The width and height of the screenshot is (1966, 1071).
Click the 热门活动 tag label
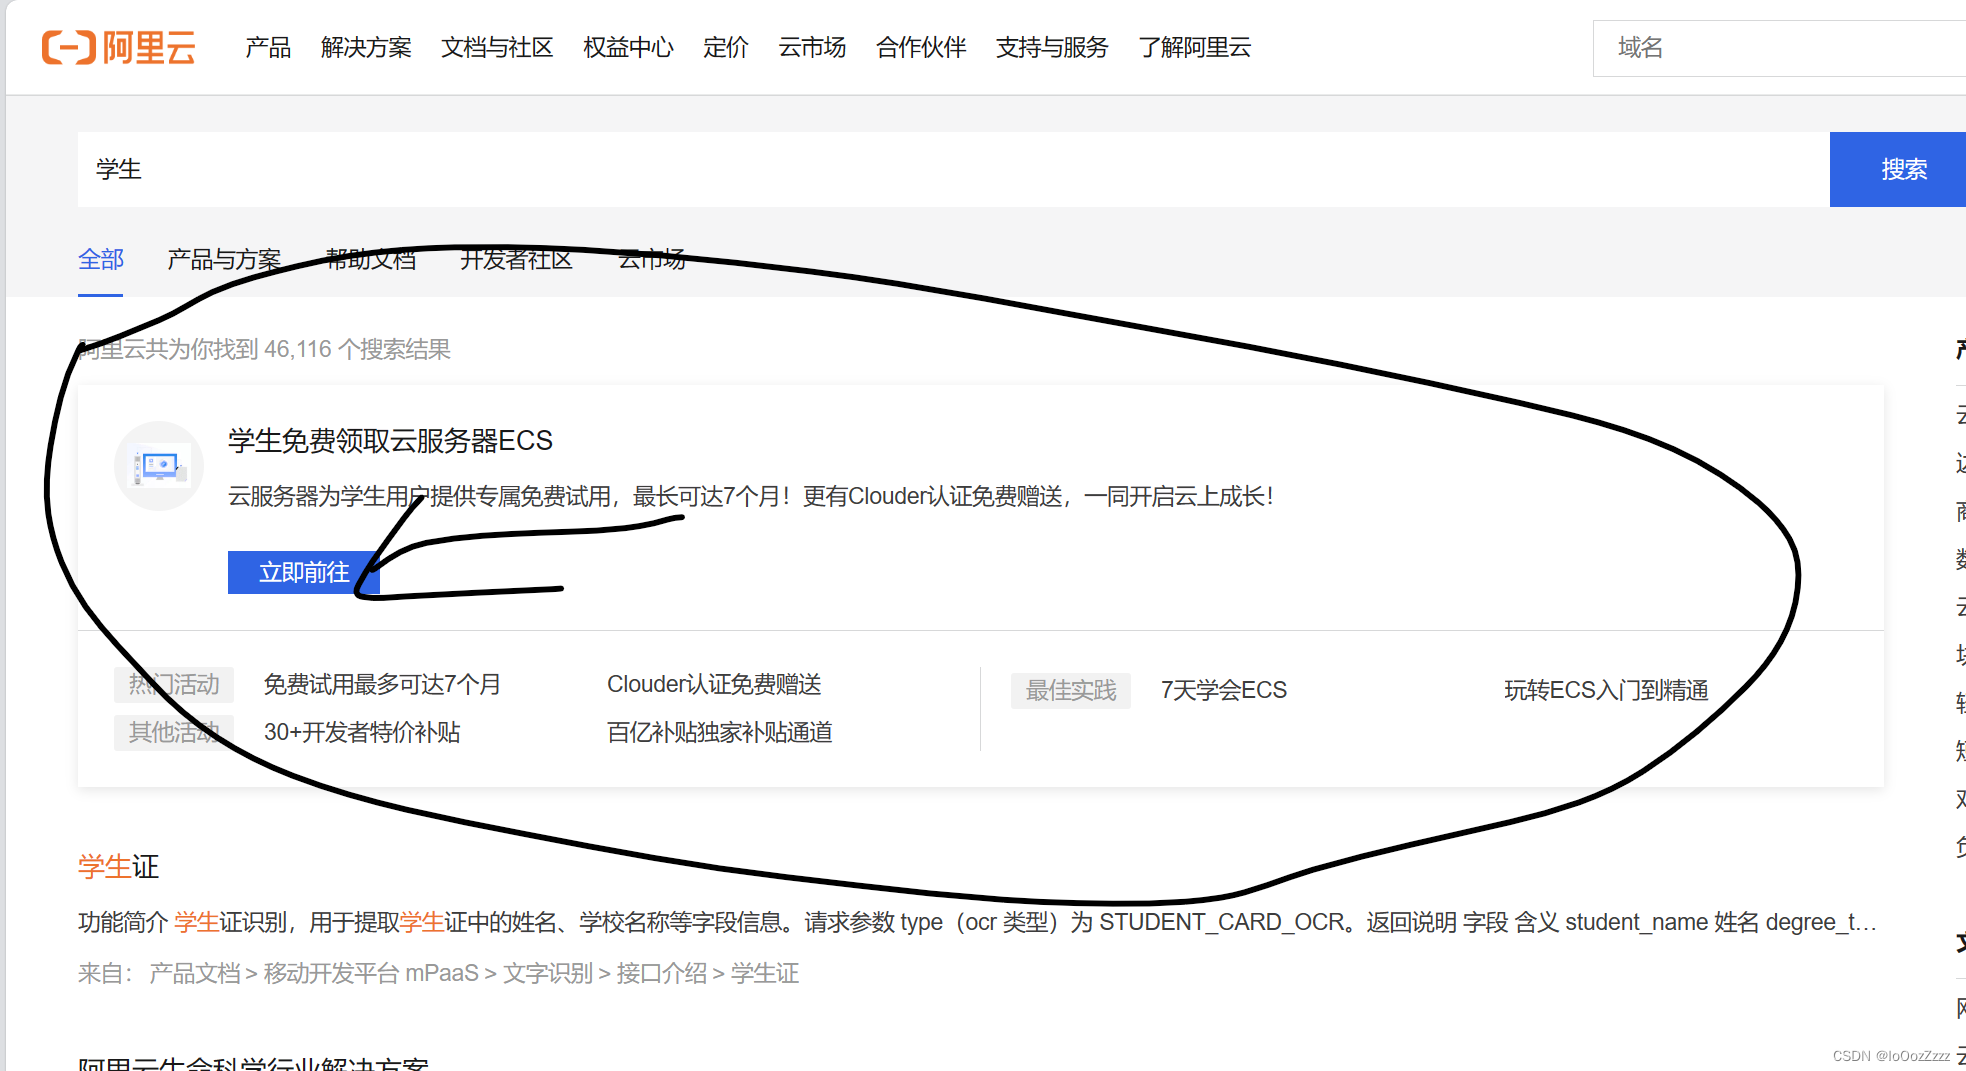pos(174,684)
